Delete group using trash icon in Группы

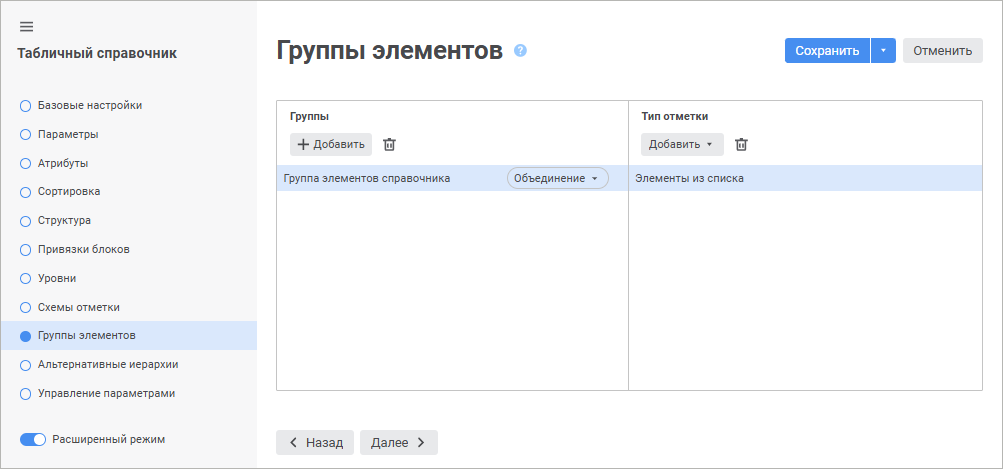pyautogui.click(x=389, y=145)
